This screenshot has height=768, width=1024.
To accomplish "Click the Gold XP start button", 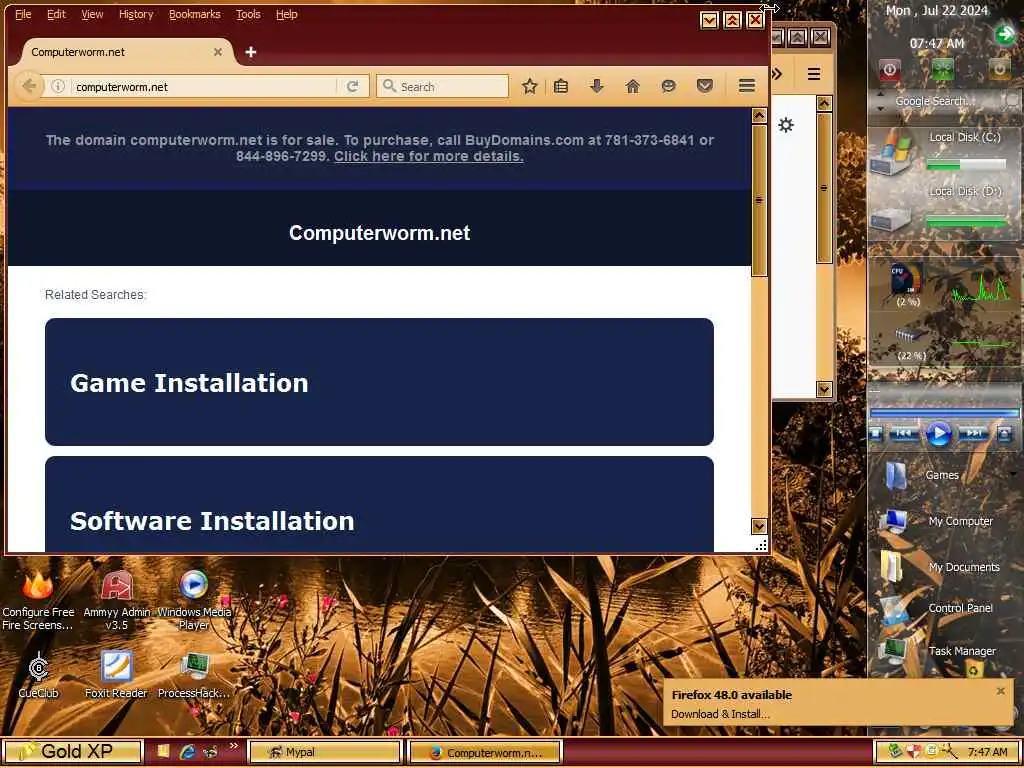I will coord(72,752).
